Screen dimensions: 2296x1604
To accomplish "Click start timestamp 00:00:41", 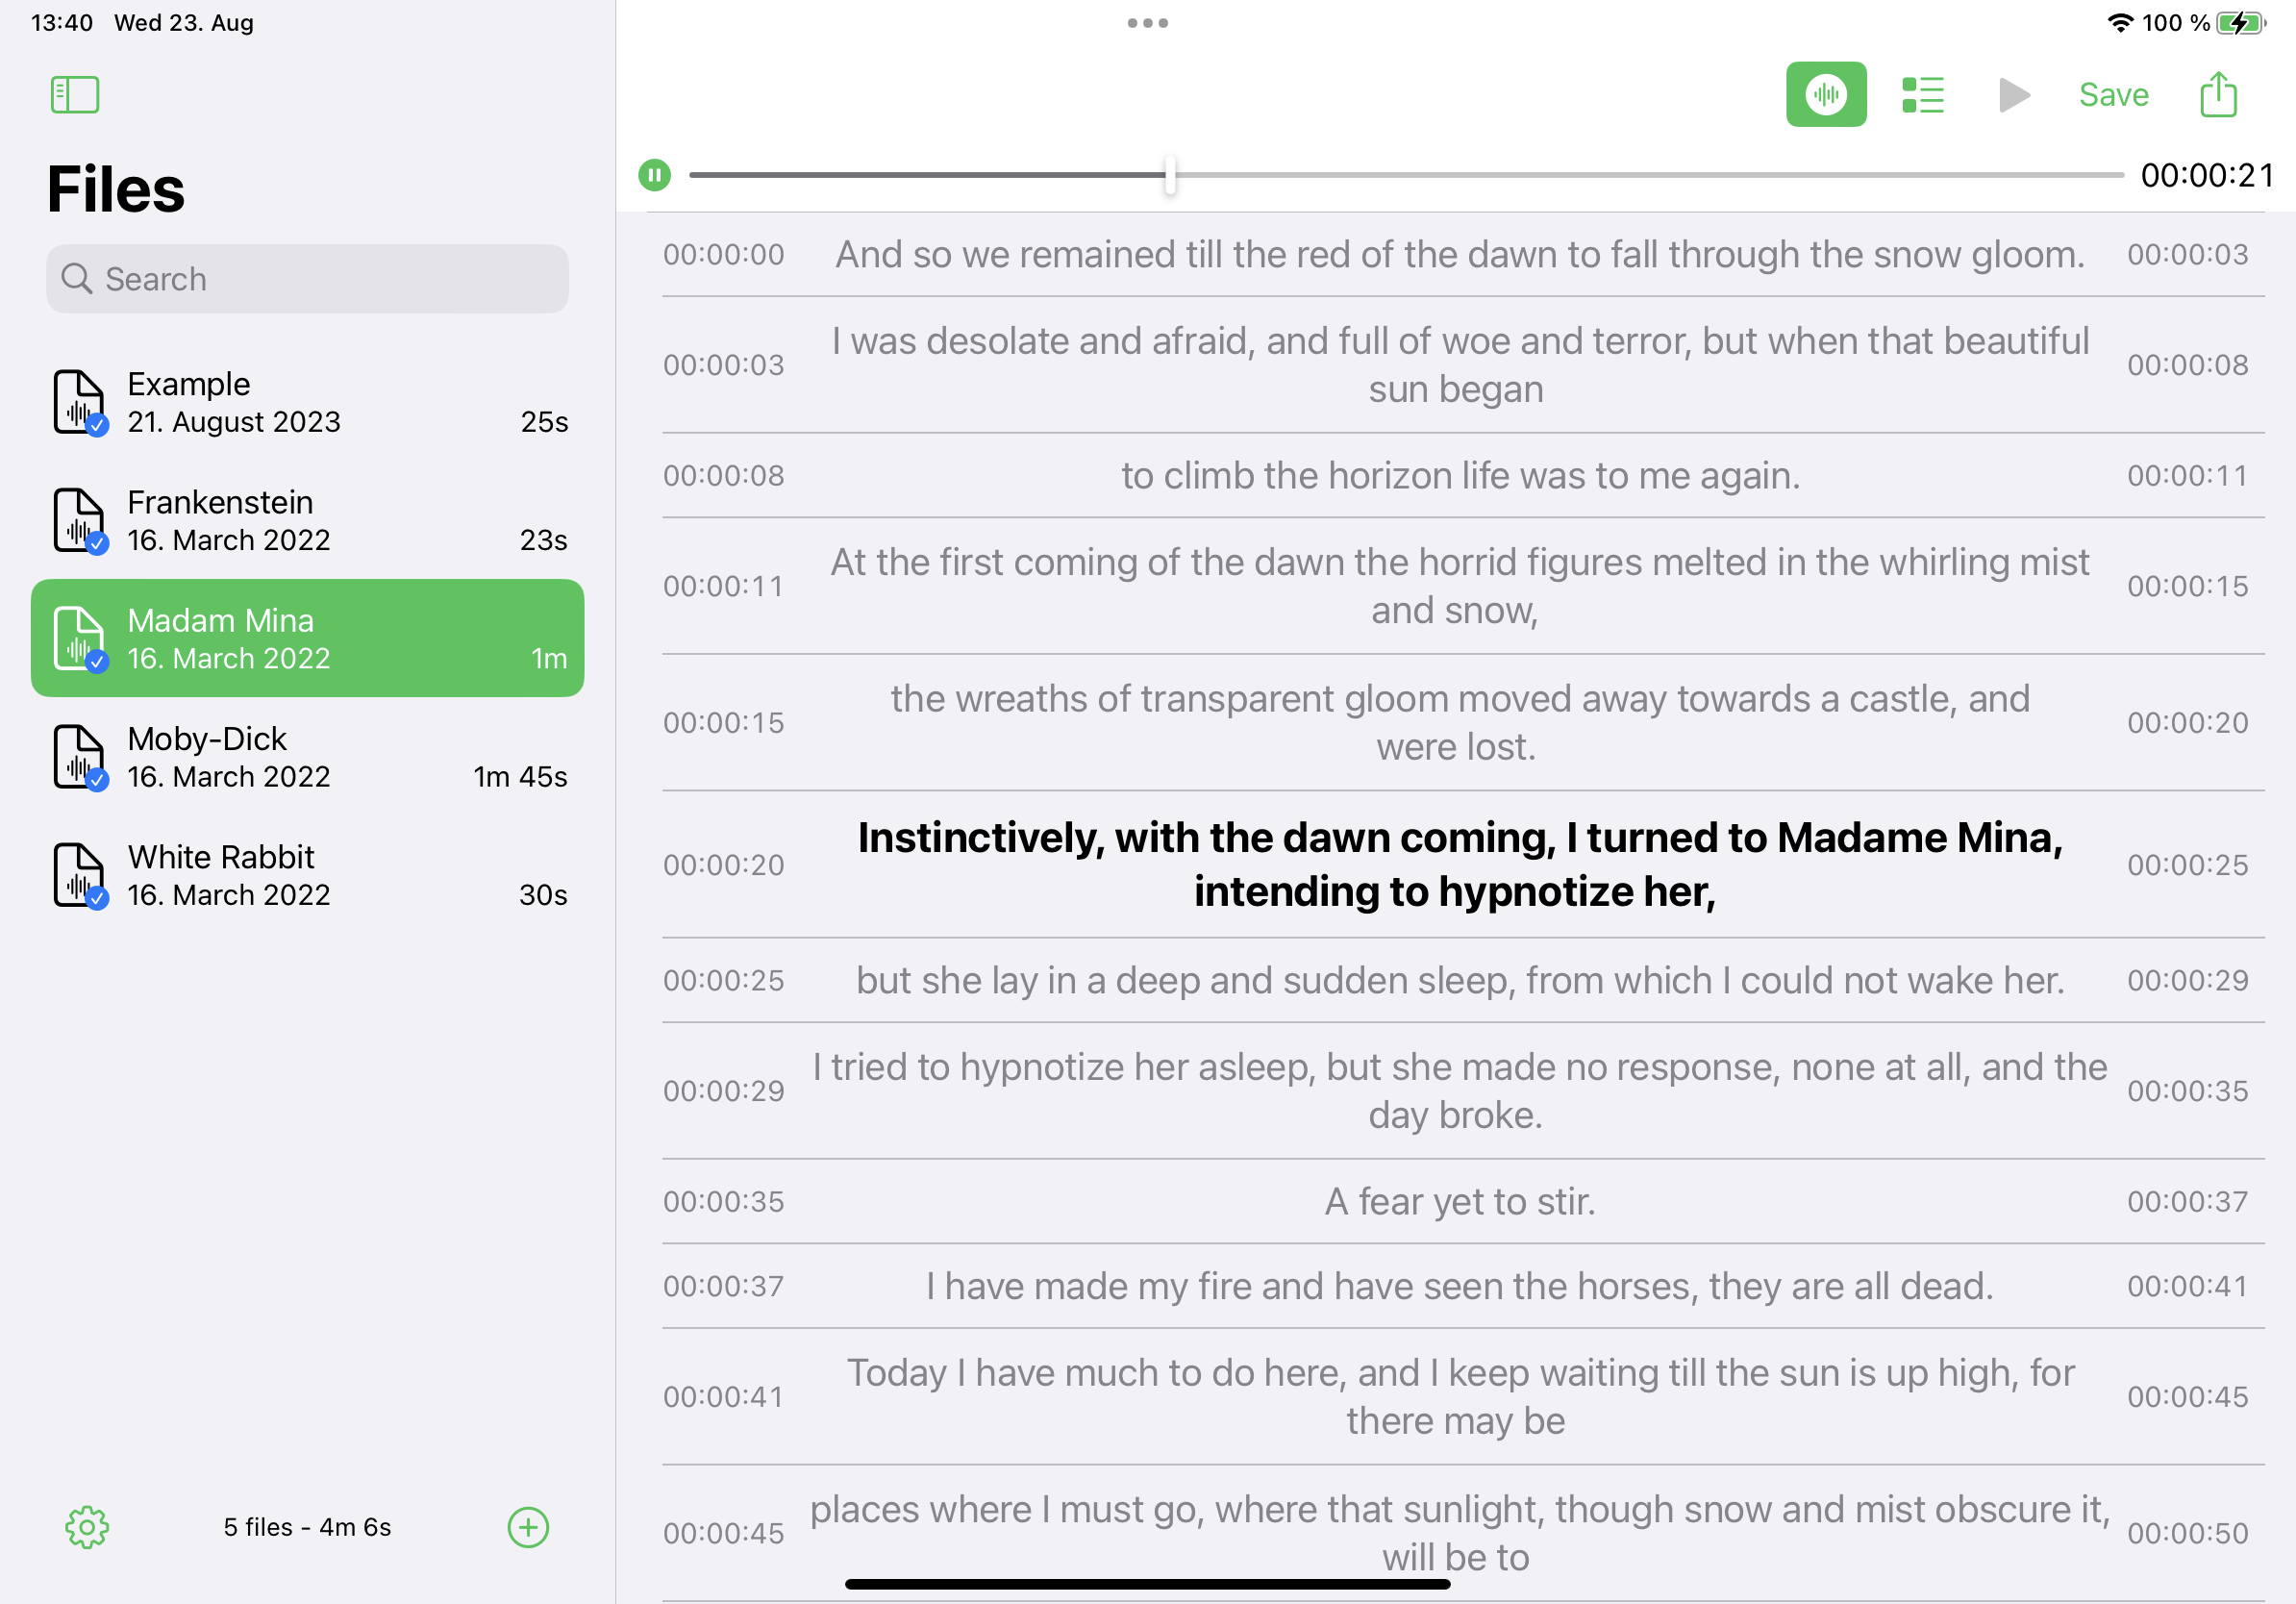I will tap(724, 1397).
